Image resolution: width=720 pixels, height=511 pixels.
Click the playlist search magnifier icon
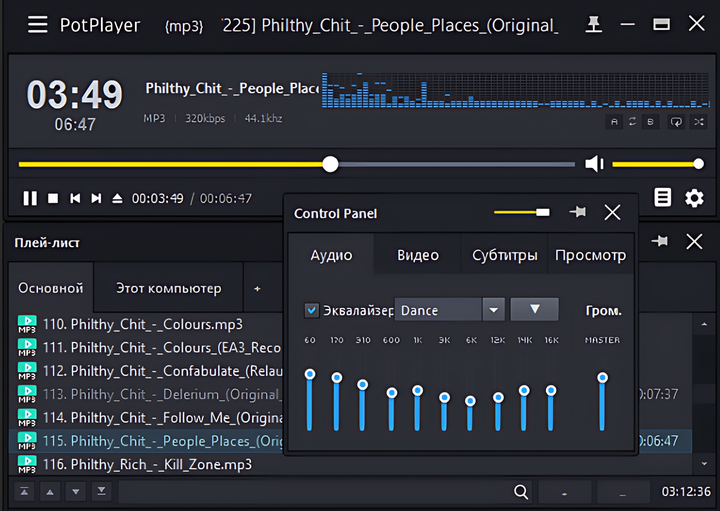click(x=521, y=492)
